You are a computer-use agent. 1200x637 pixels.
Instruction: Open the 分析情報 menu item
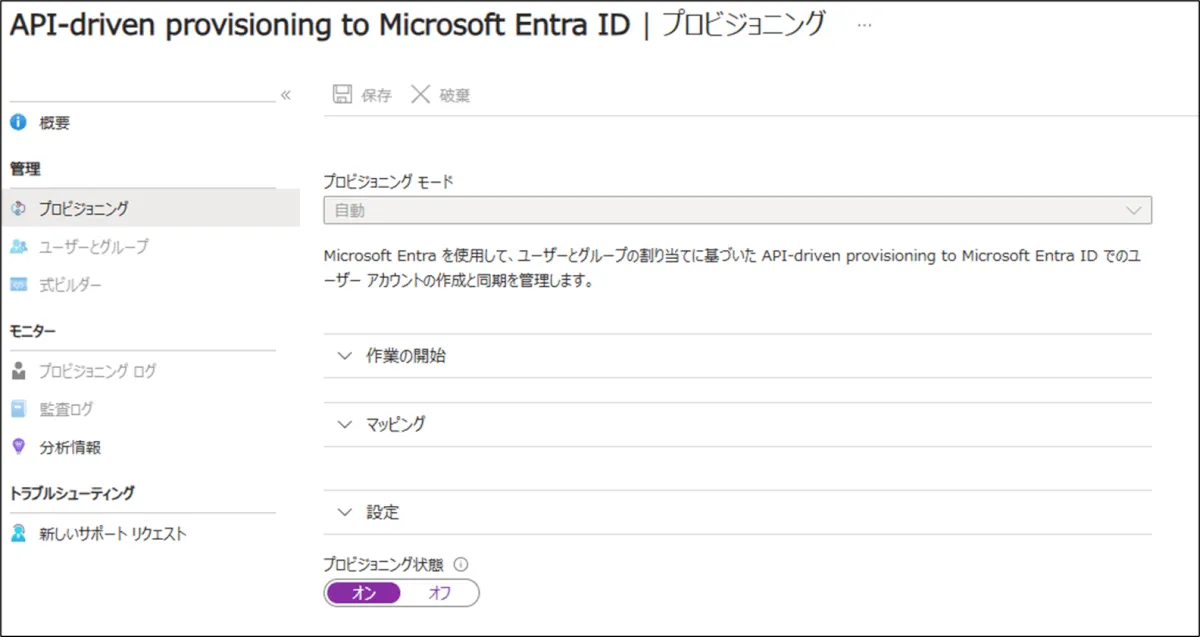70,447
